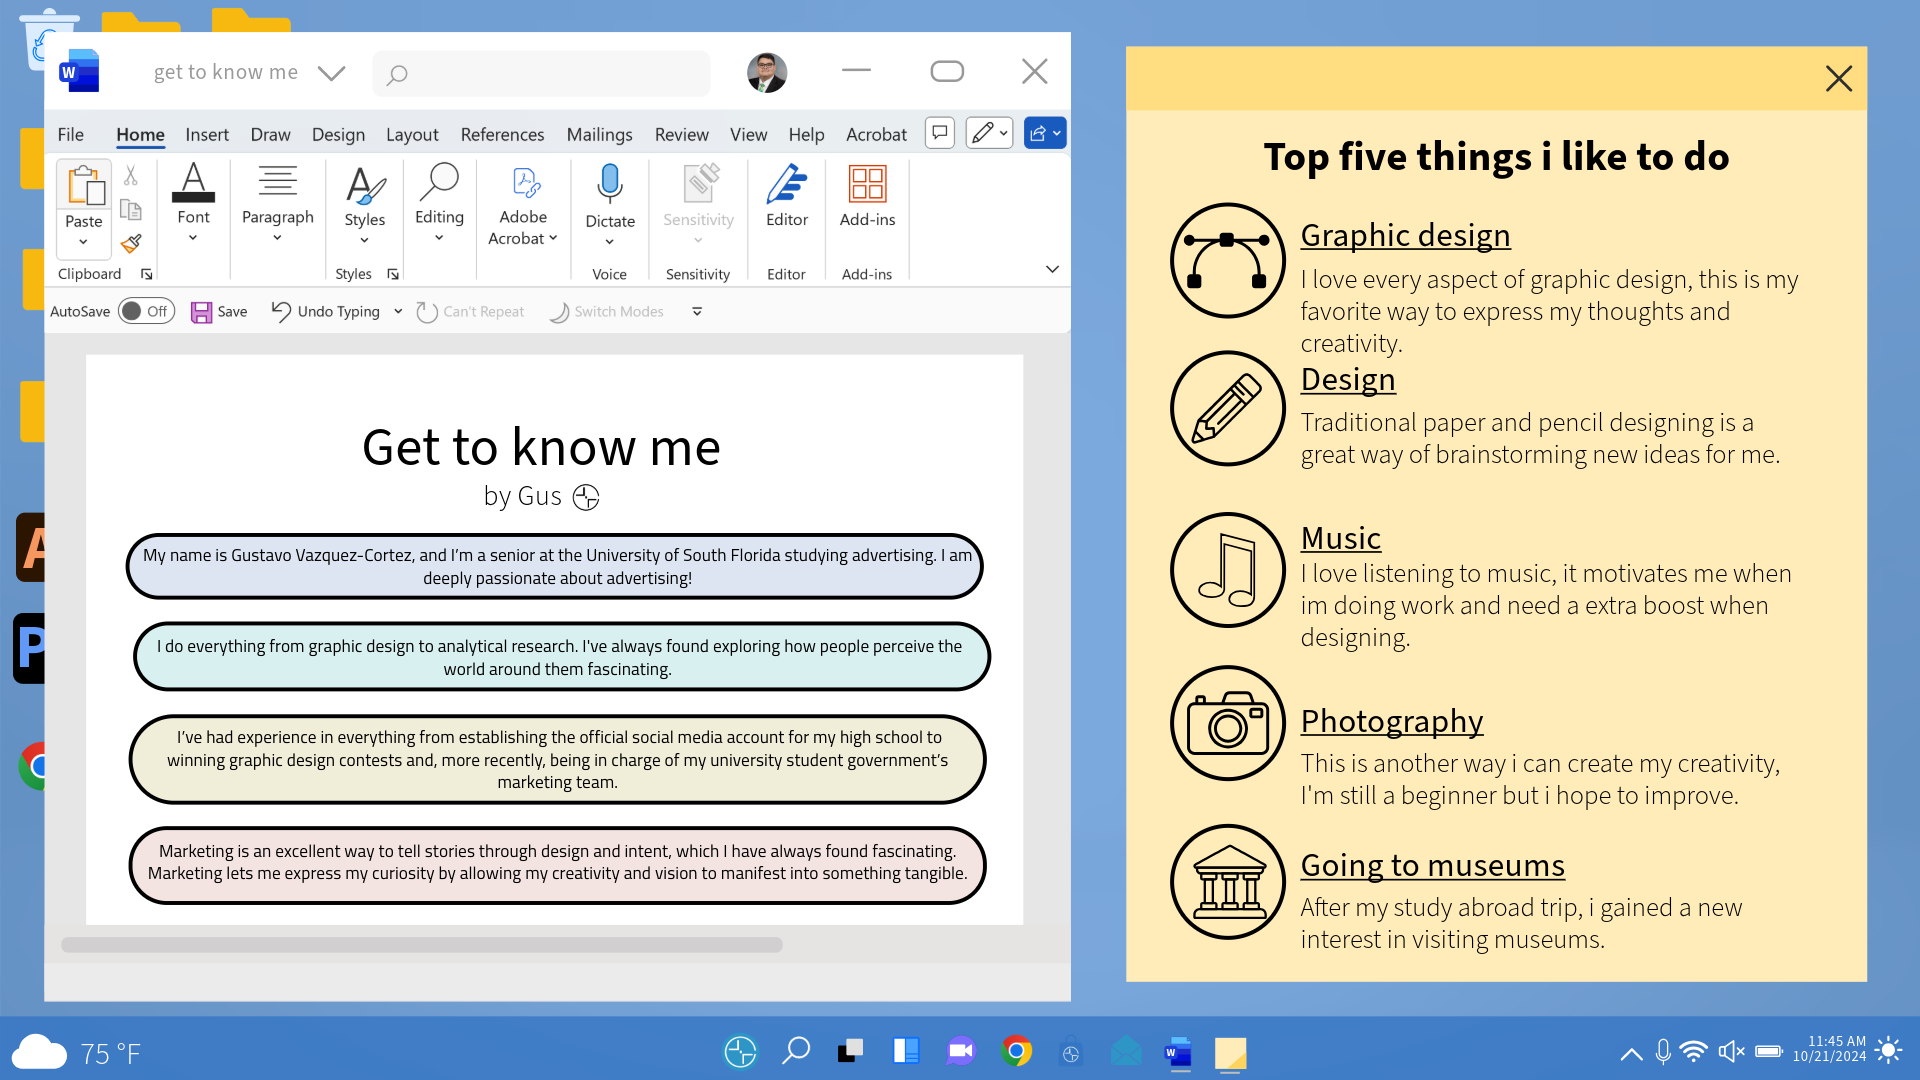1920x1080 pixels.
Task: Click the Cut scissors icon
Action: point(131,176)
